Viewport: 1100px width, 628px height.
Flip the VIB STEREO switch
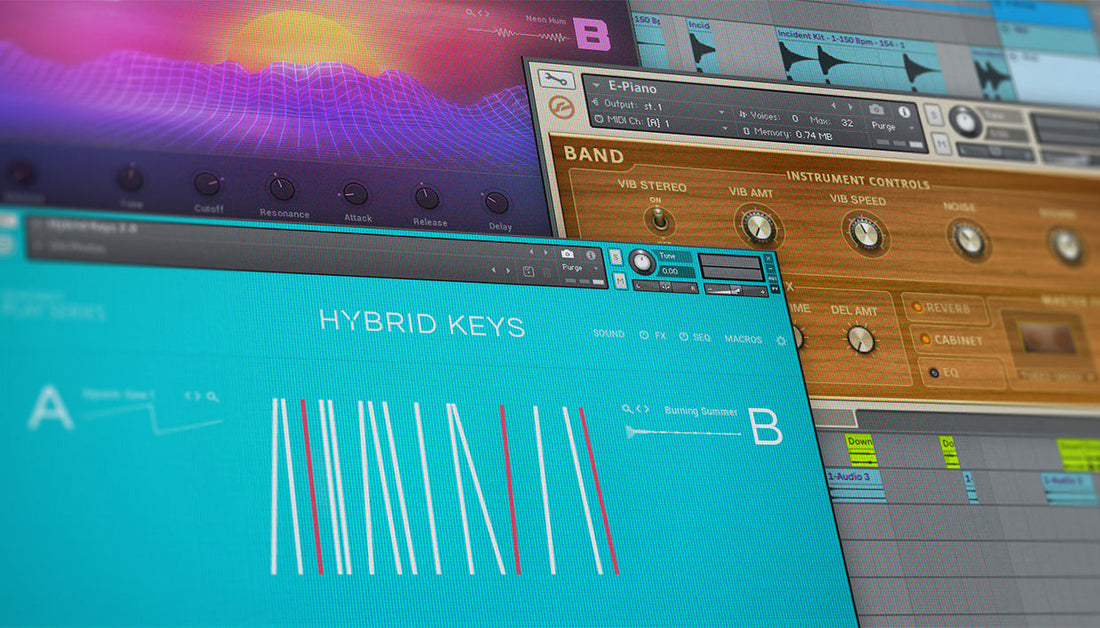(x=658, y=221)
